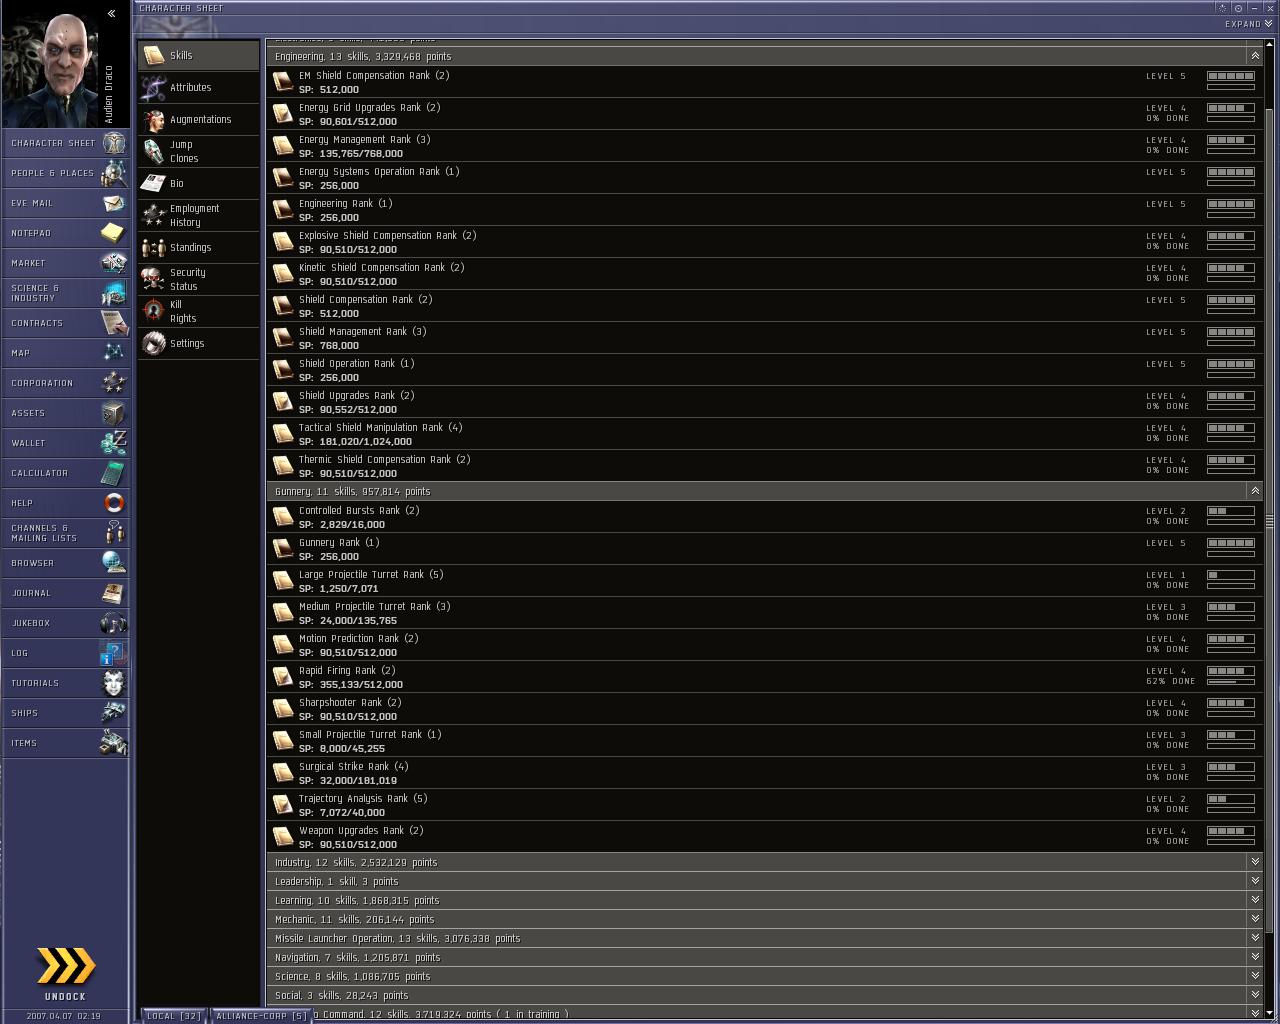Open the Jukebox music player
Image resolution: width=1280 pixels, height=1024 pixels.
[x=65, y=623]
